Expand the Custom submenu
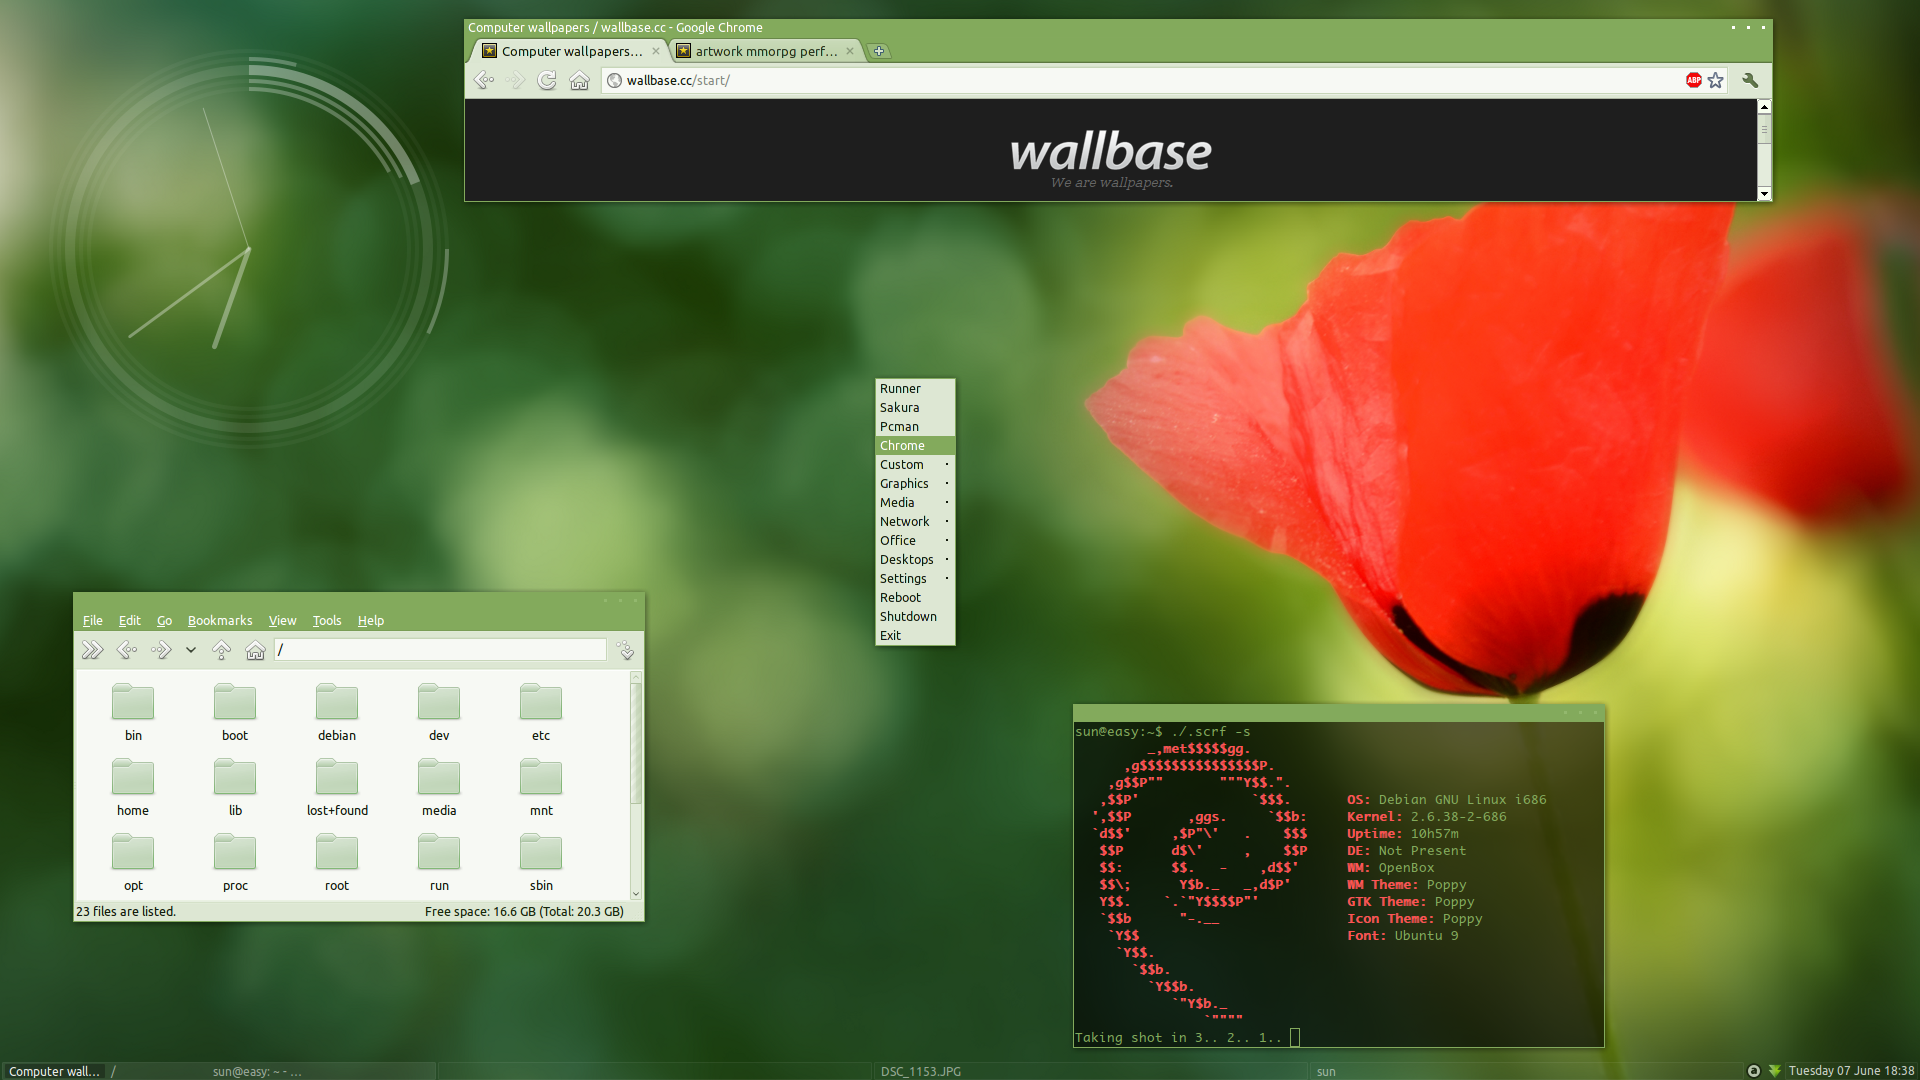The height and width of the screenshot is (1080, 1920). click(915, 464)
